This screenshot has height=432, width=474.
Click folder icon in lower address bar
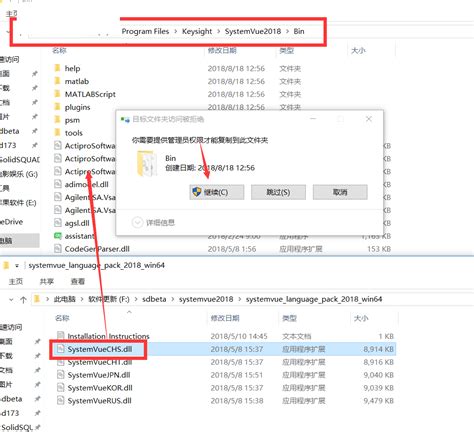pyautogui.click(x=37, y=299)
